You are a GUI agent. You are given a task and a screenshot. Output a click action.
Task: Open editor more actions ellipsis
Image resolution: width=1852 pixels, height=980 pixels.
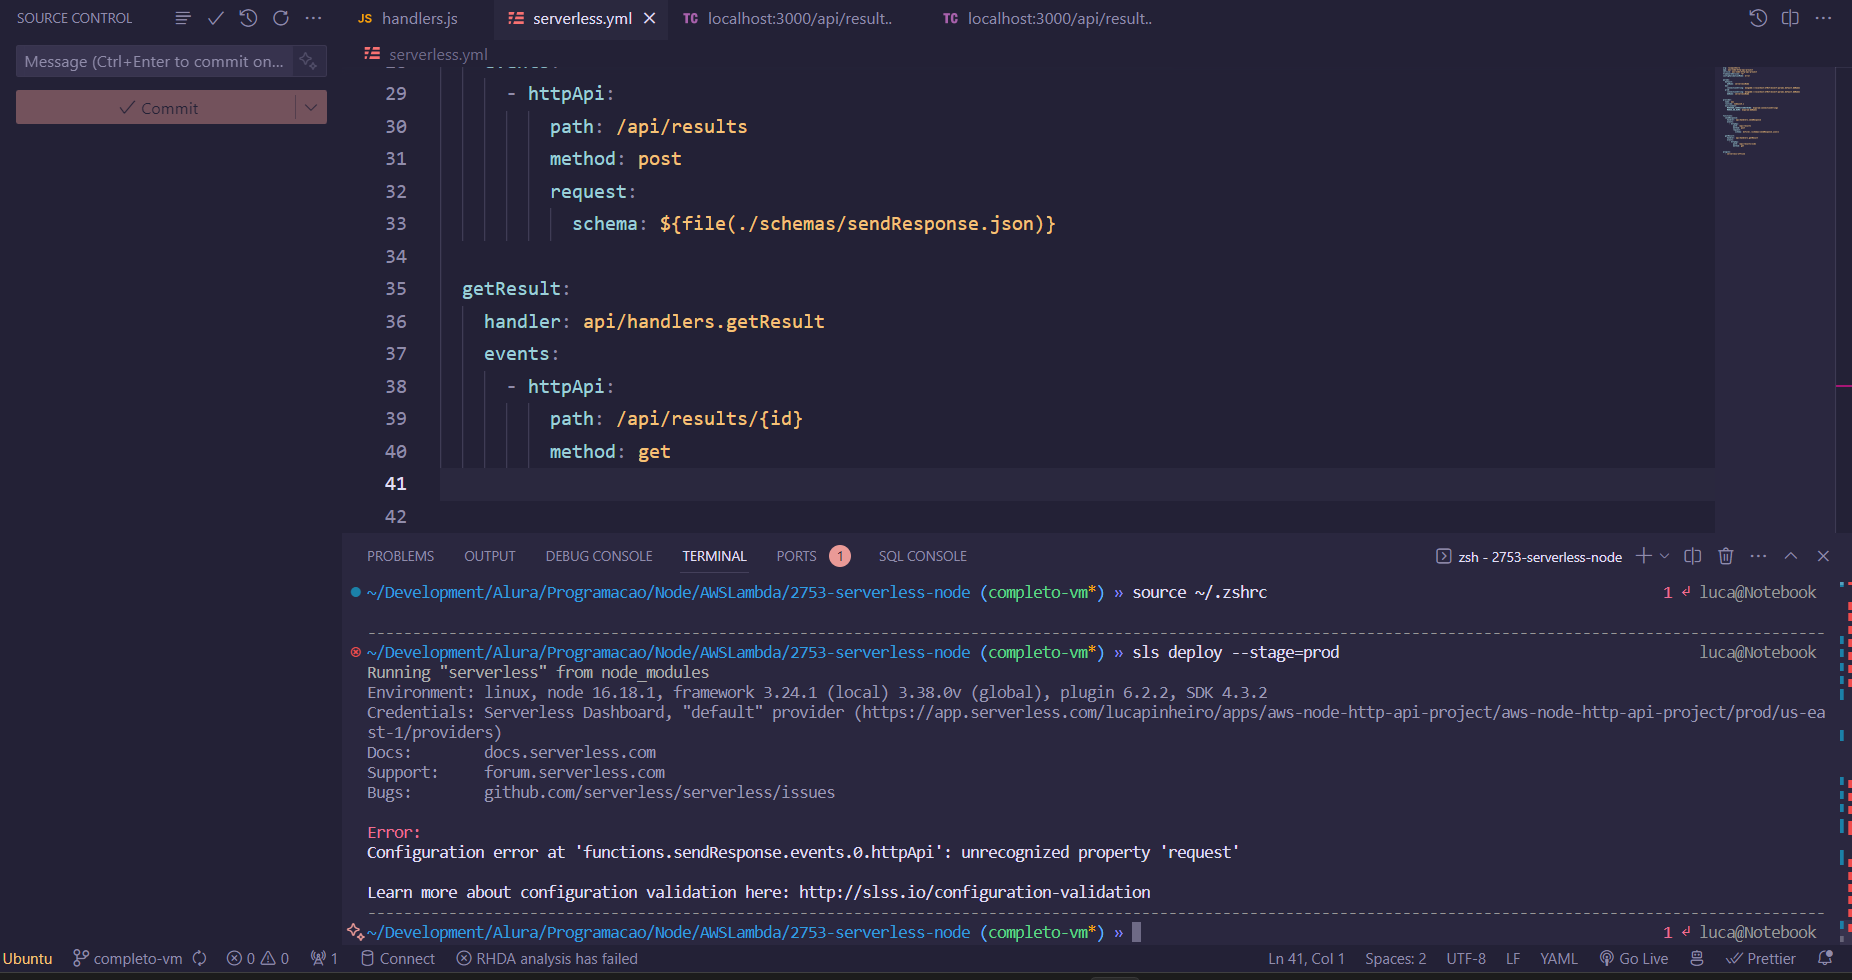(1824, 18)
